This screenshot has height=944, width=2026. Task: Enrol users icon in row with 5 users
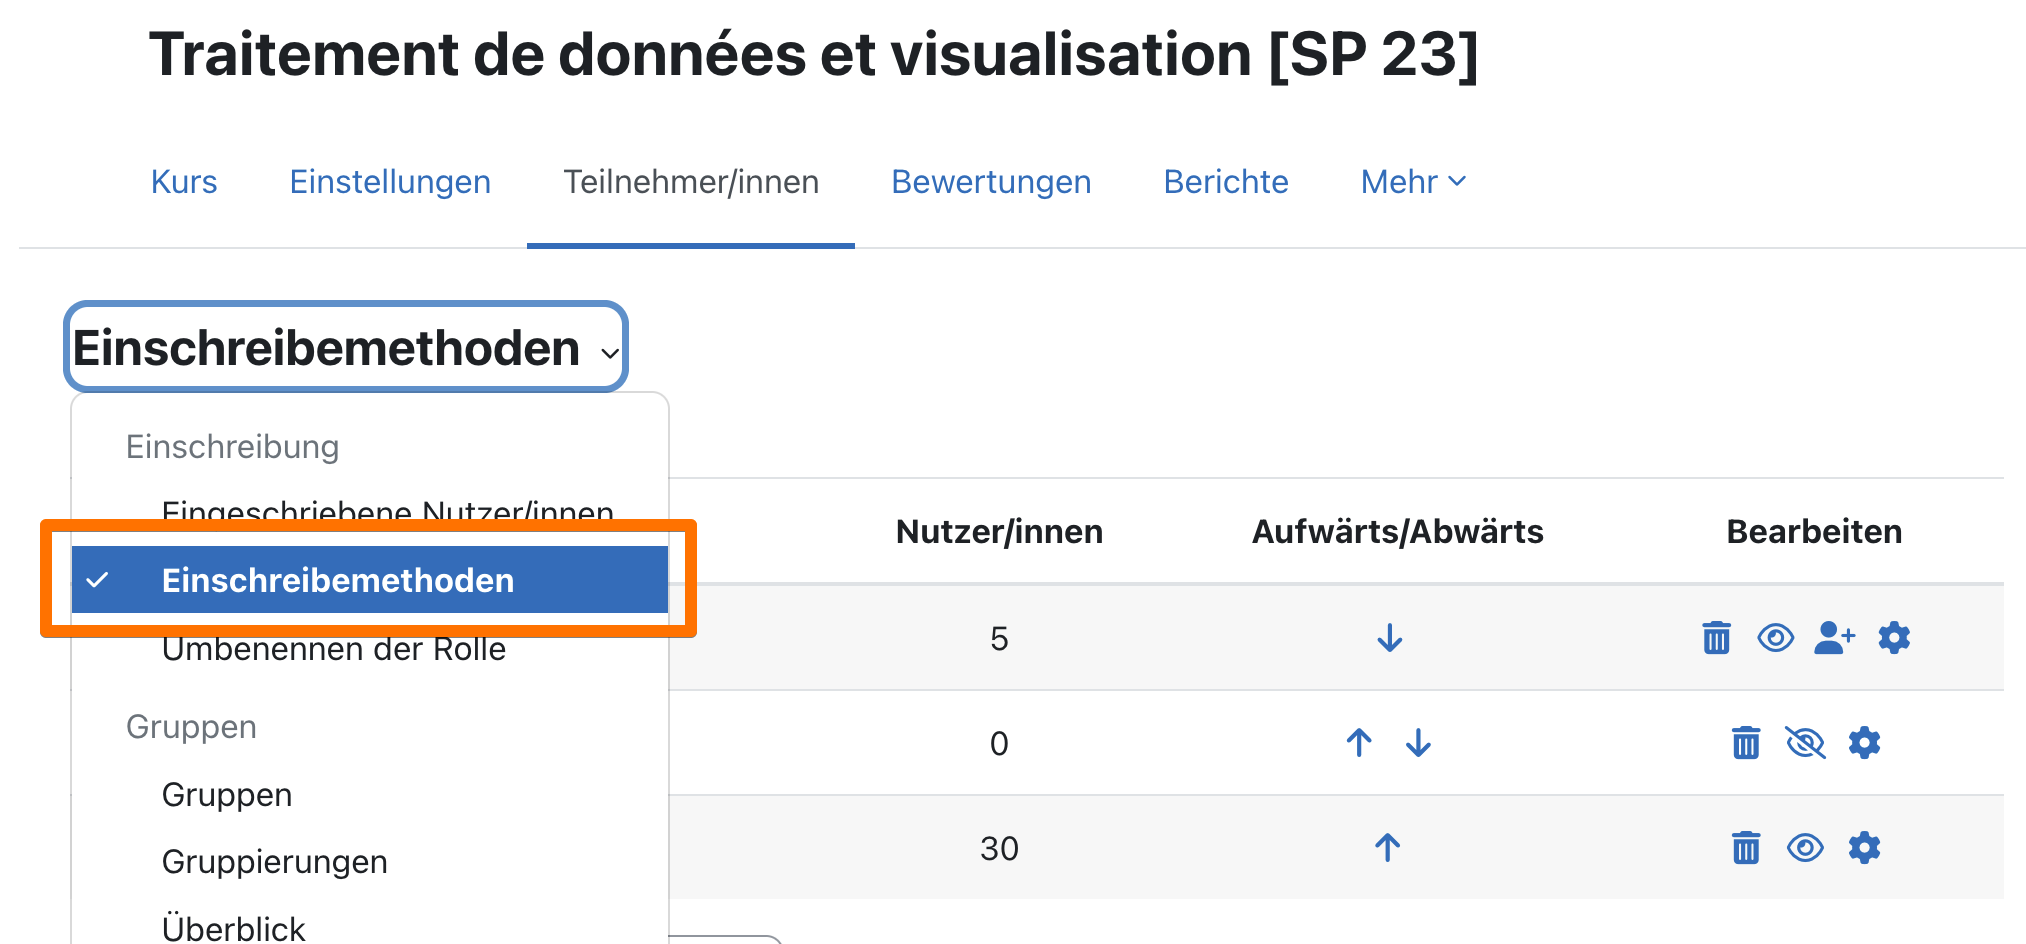[x=1834, y=638]
